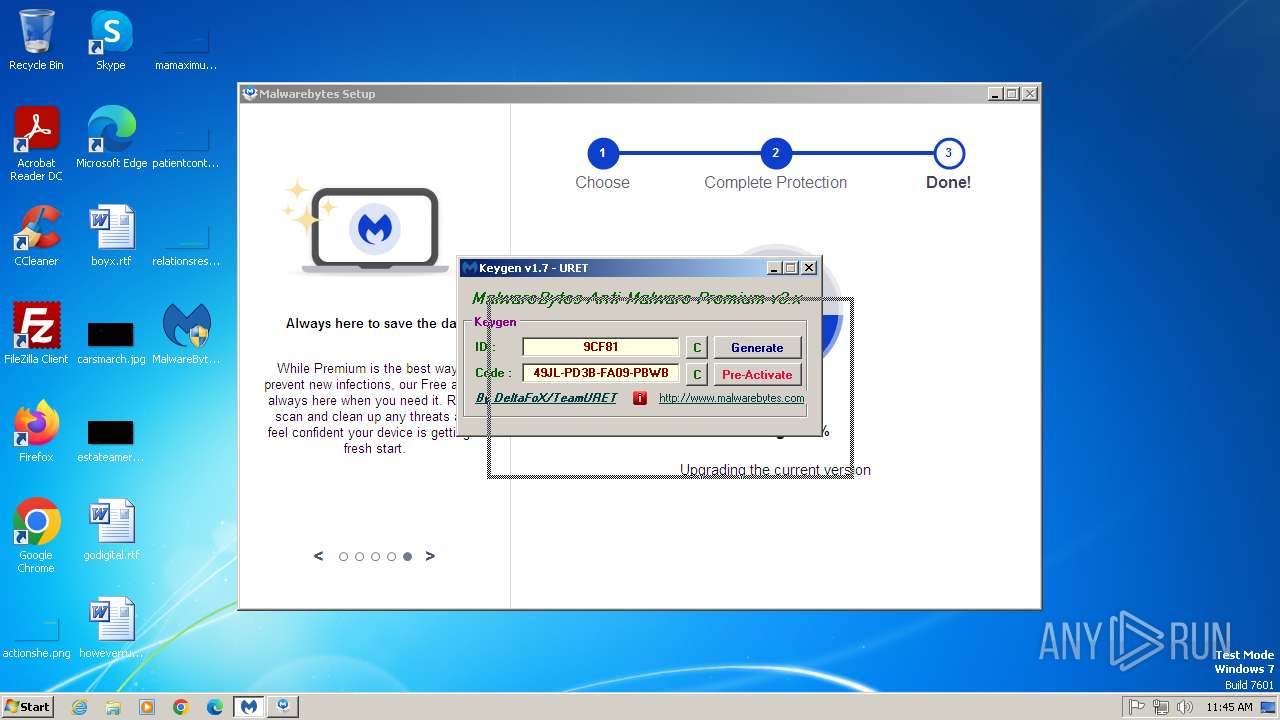
Task: Select the actionshe.png file icon
Action: [x=36, y=638]
